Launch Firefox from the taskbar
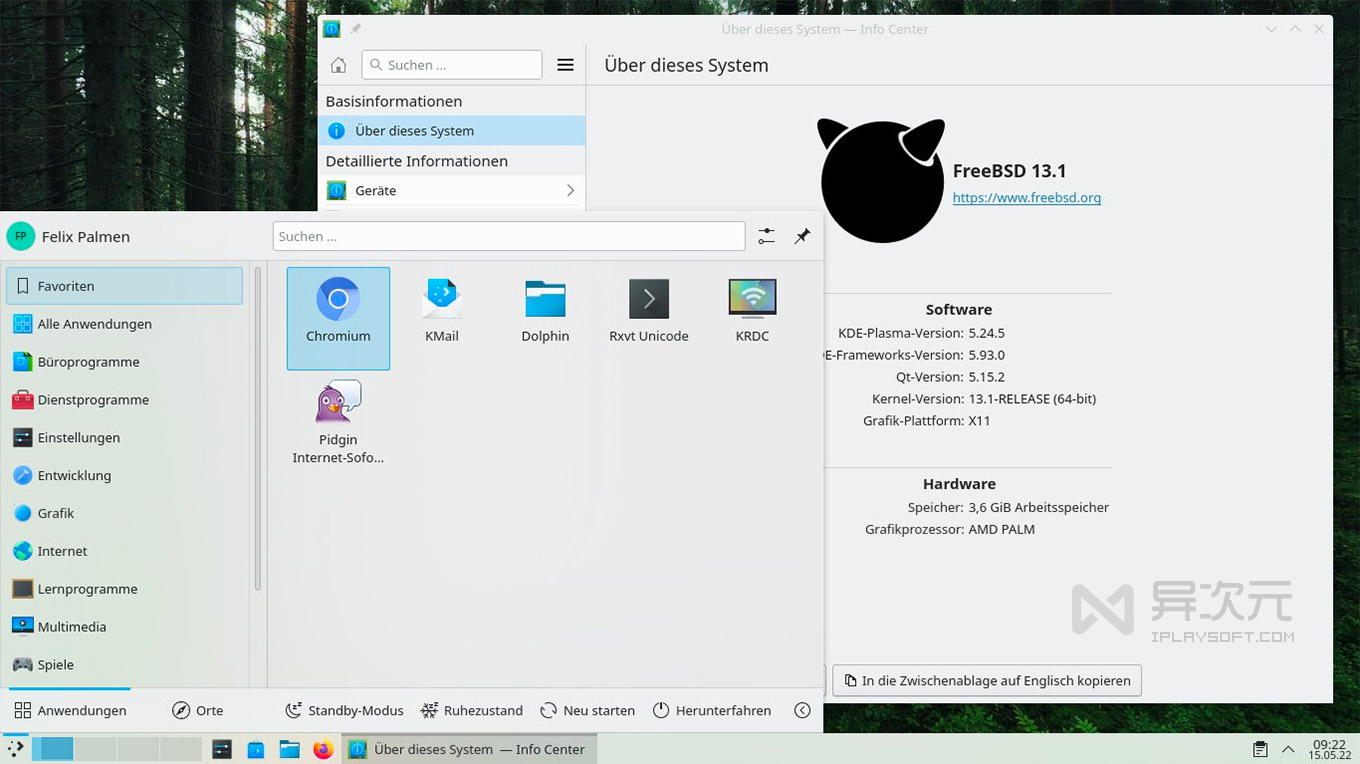Screen dimensions: 1360x764 pyautogui.click(x=323, y=749)
